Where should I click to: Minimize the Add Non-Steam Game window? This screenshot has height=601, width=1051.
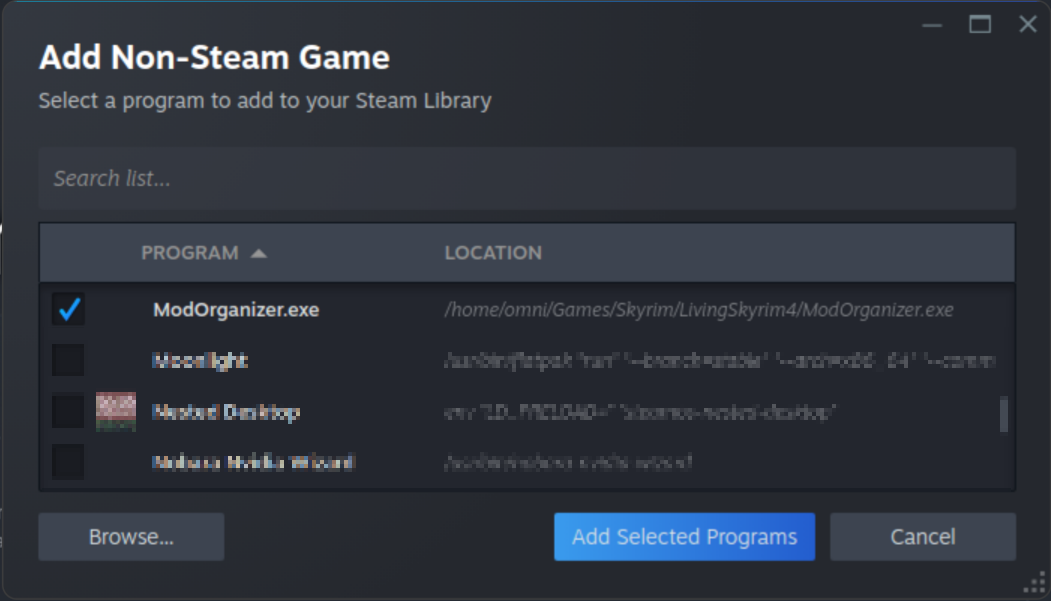tap(932, 25)
